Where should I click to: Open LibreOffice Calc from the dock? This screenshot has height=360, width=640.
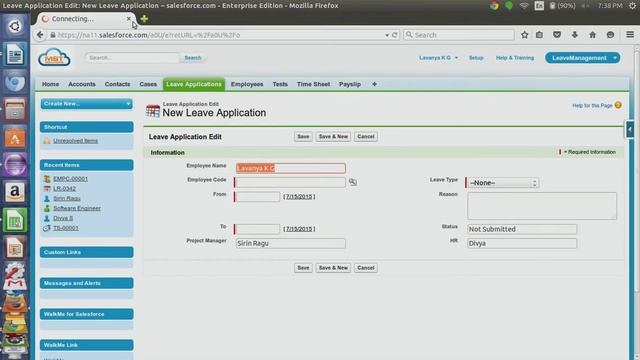pyautogui.click(x=15, y=220)
